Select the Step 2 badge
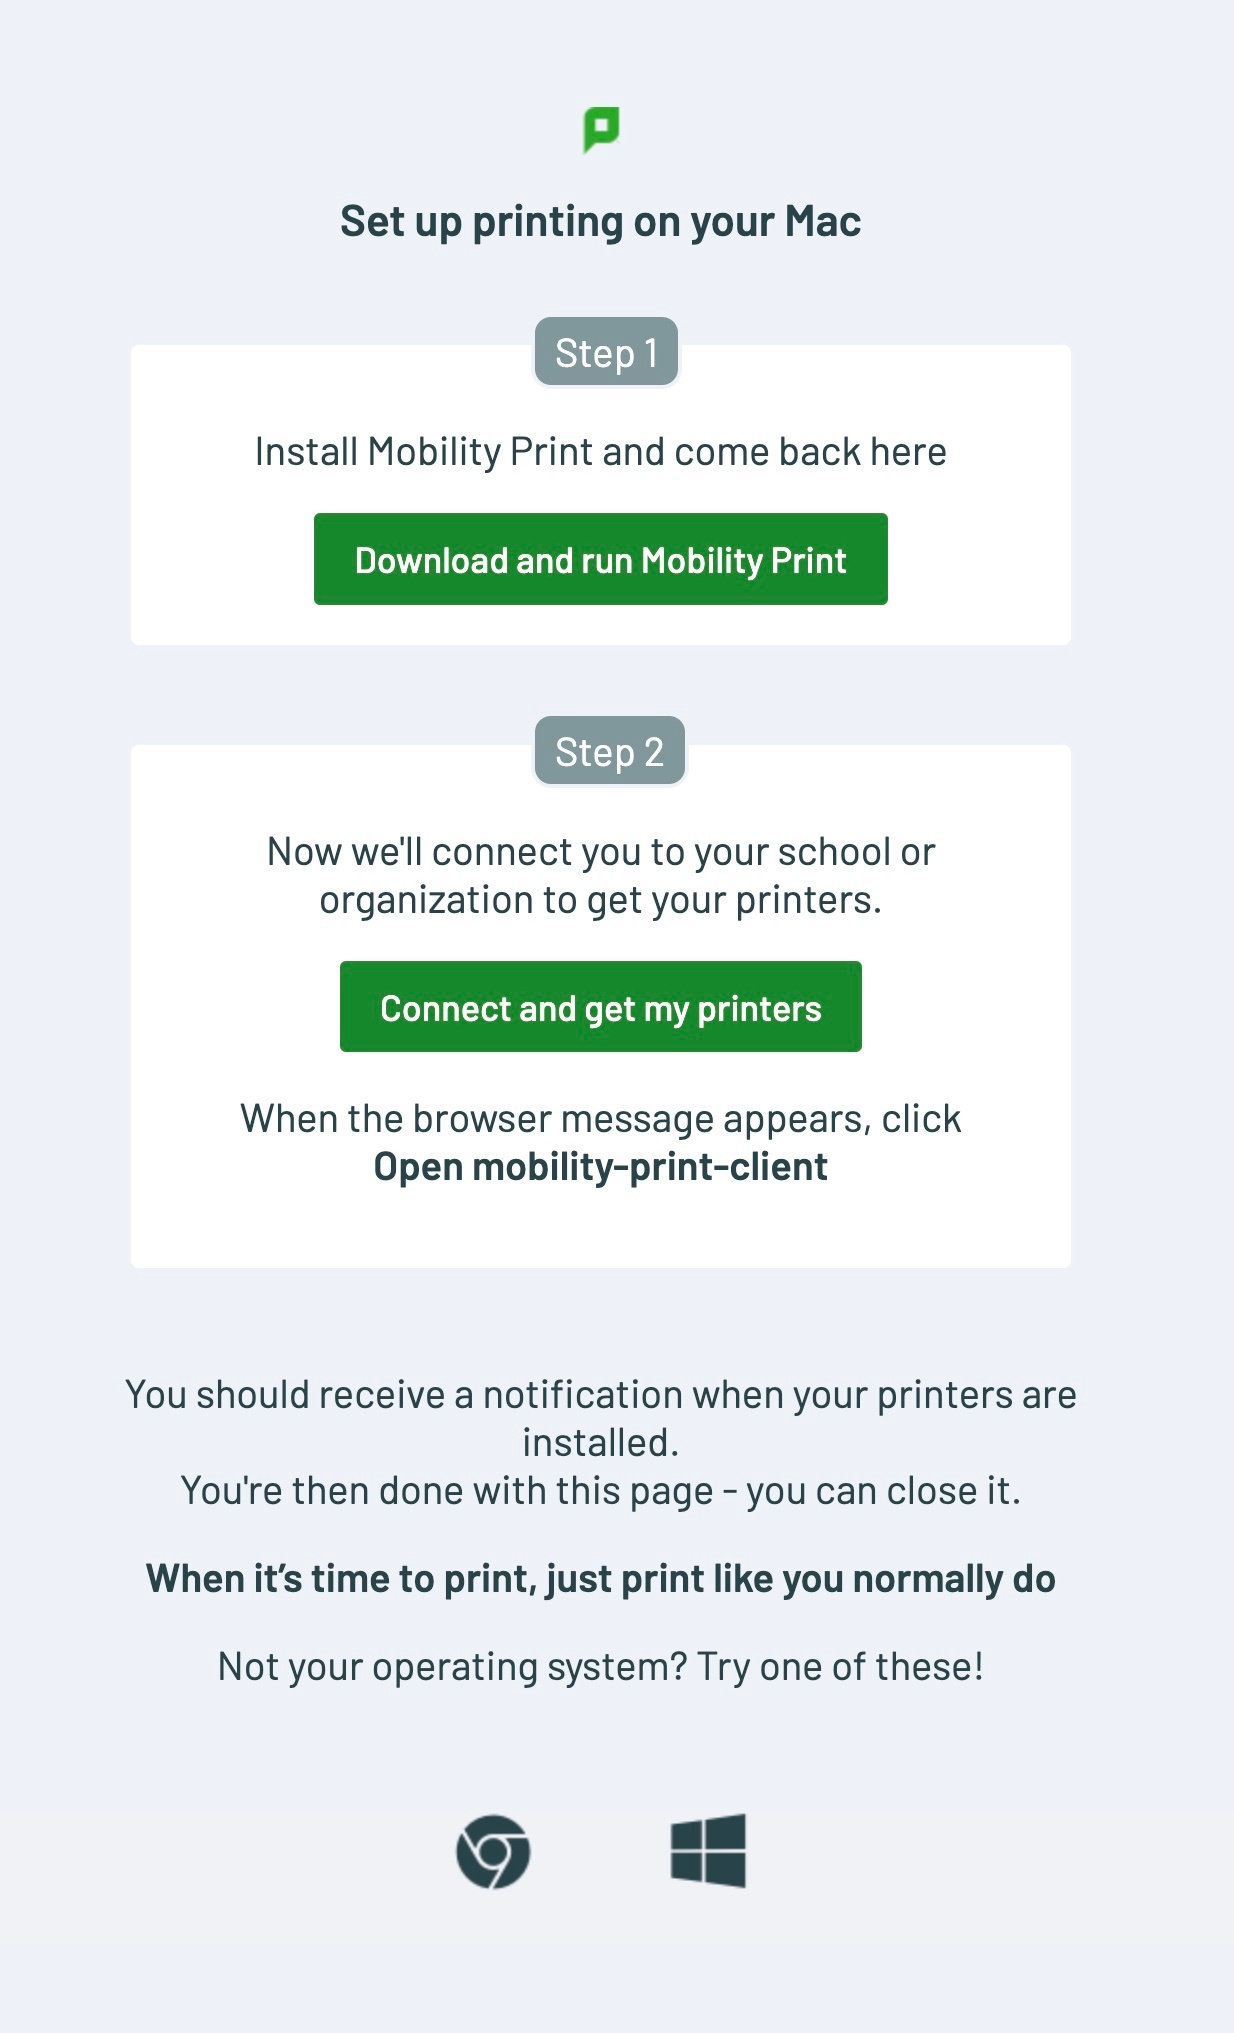The height and width of the screenshot is (2033, 1234). tap(609, 751)
